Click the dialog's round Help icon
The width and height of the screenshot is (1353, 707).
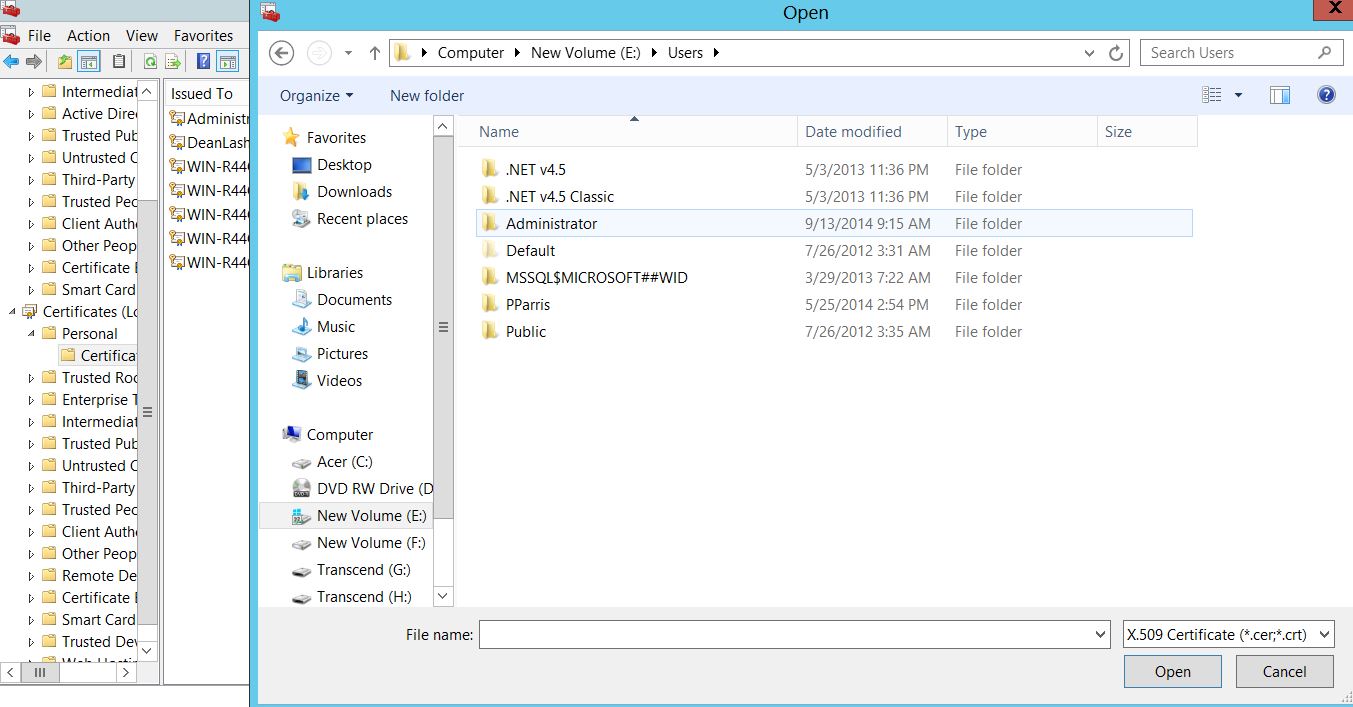coord(1326,95)
